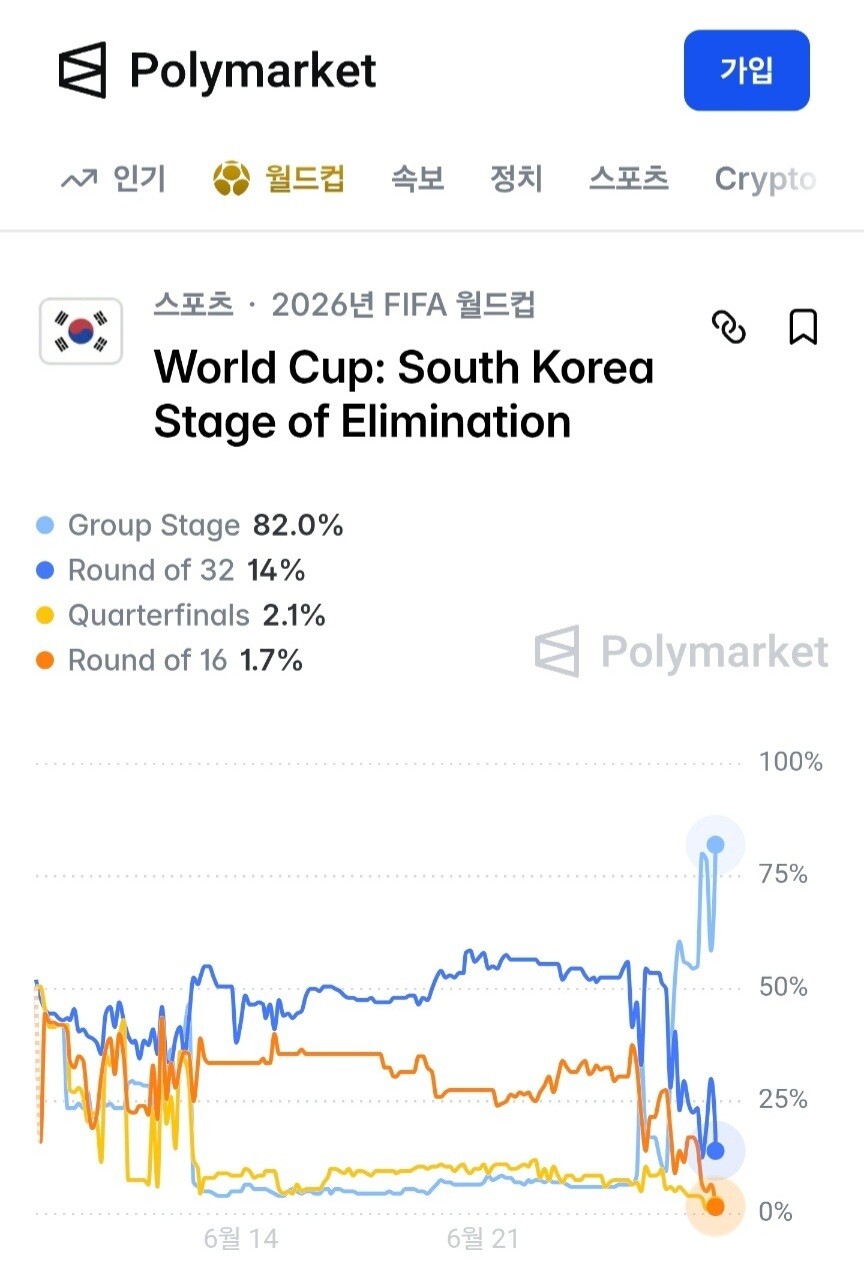Viewport: 864px width, 1280px height.
Task: Click the trending arrow icon beside 인기
Action: coord(79,179)
